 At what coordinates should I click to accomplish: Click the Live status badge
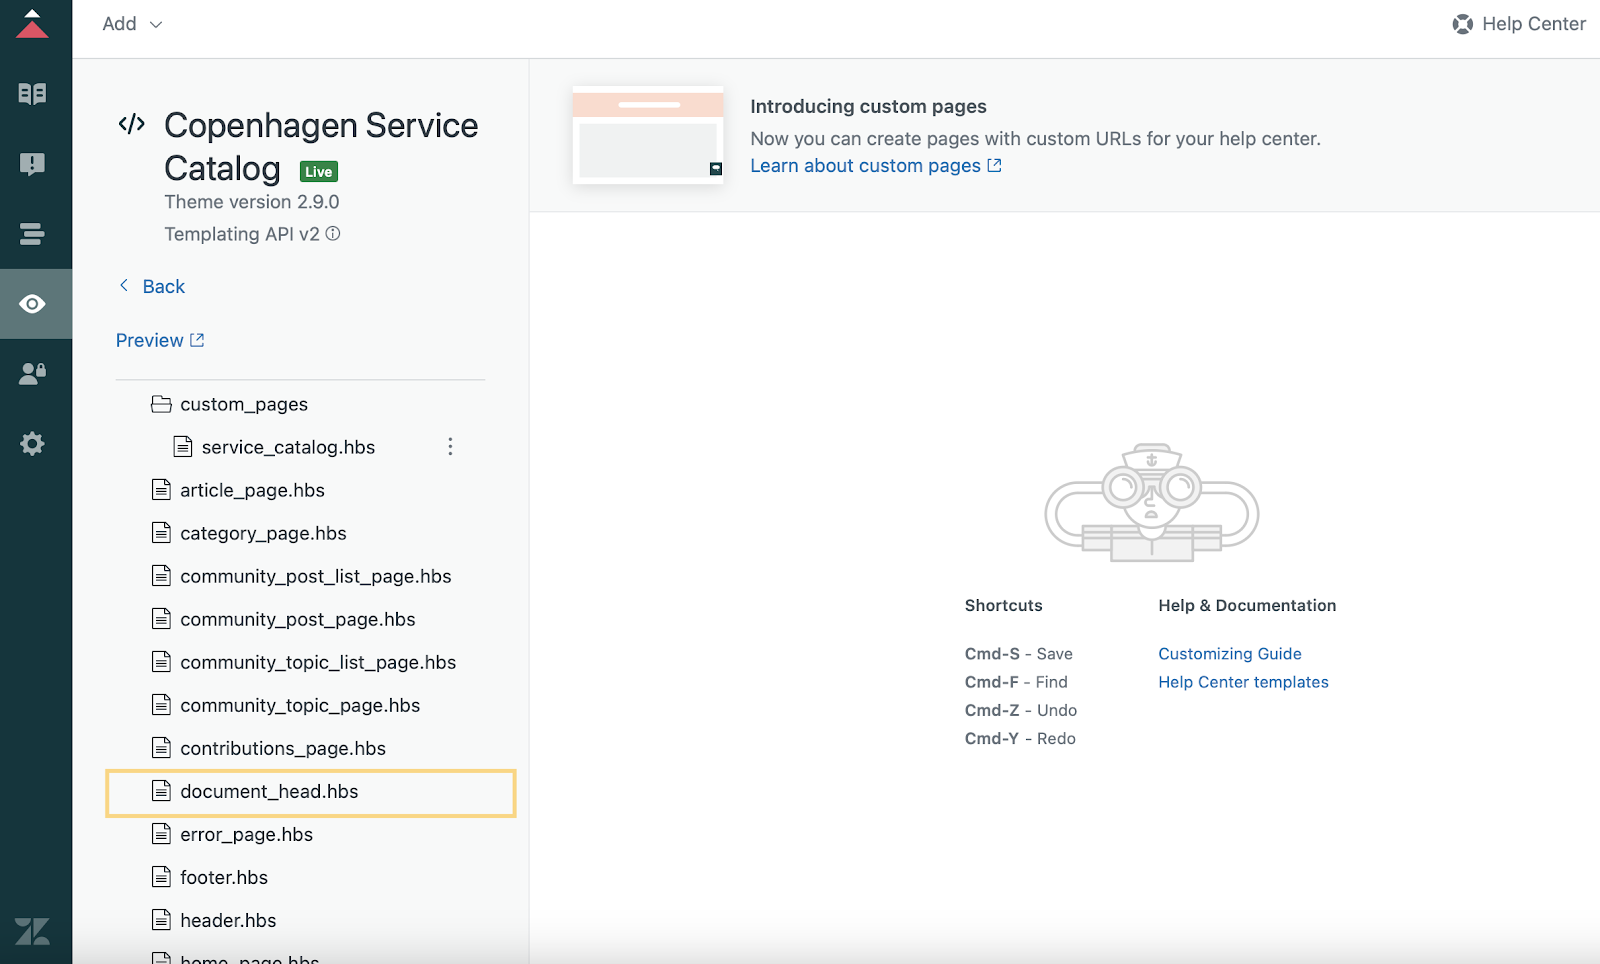(319, 171)
